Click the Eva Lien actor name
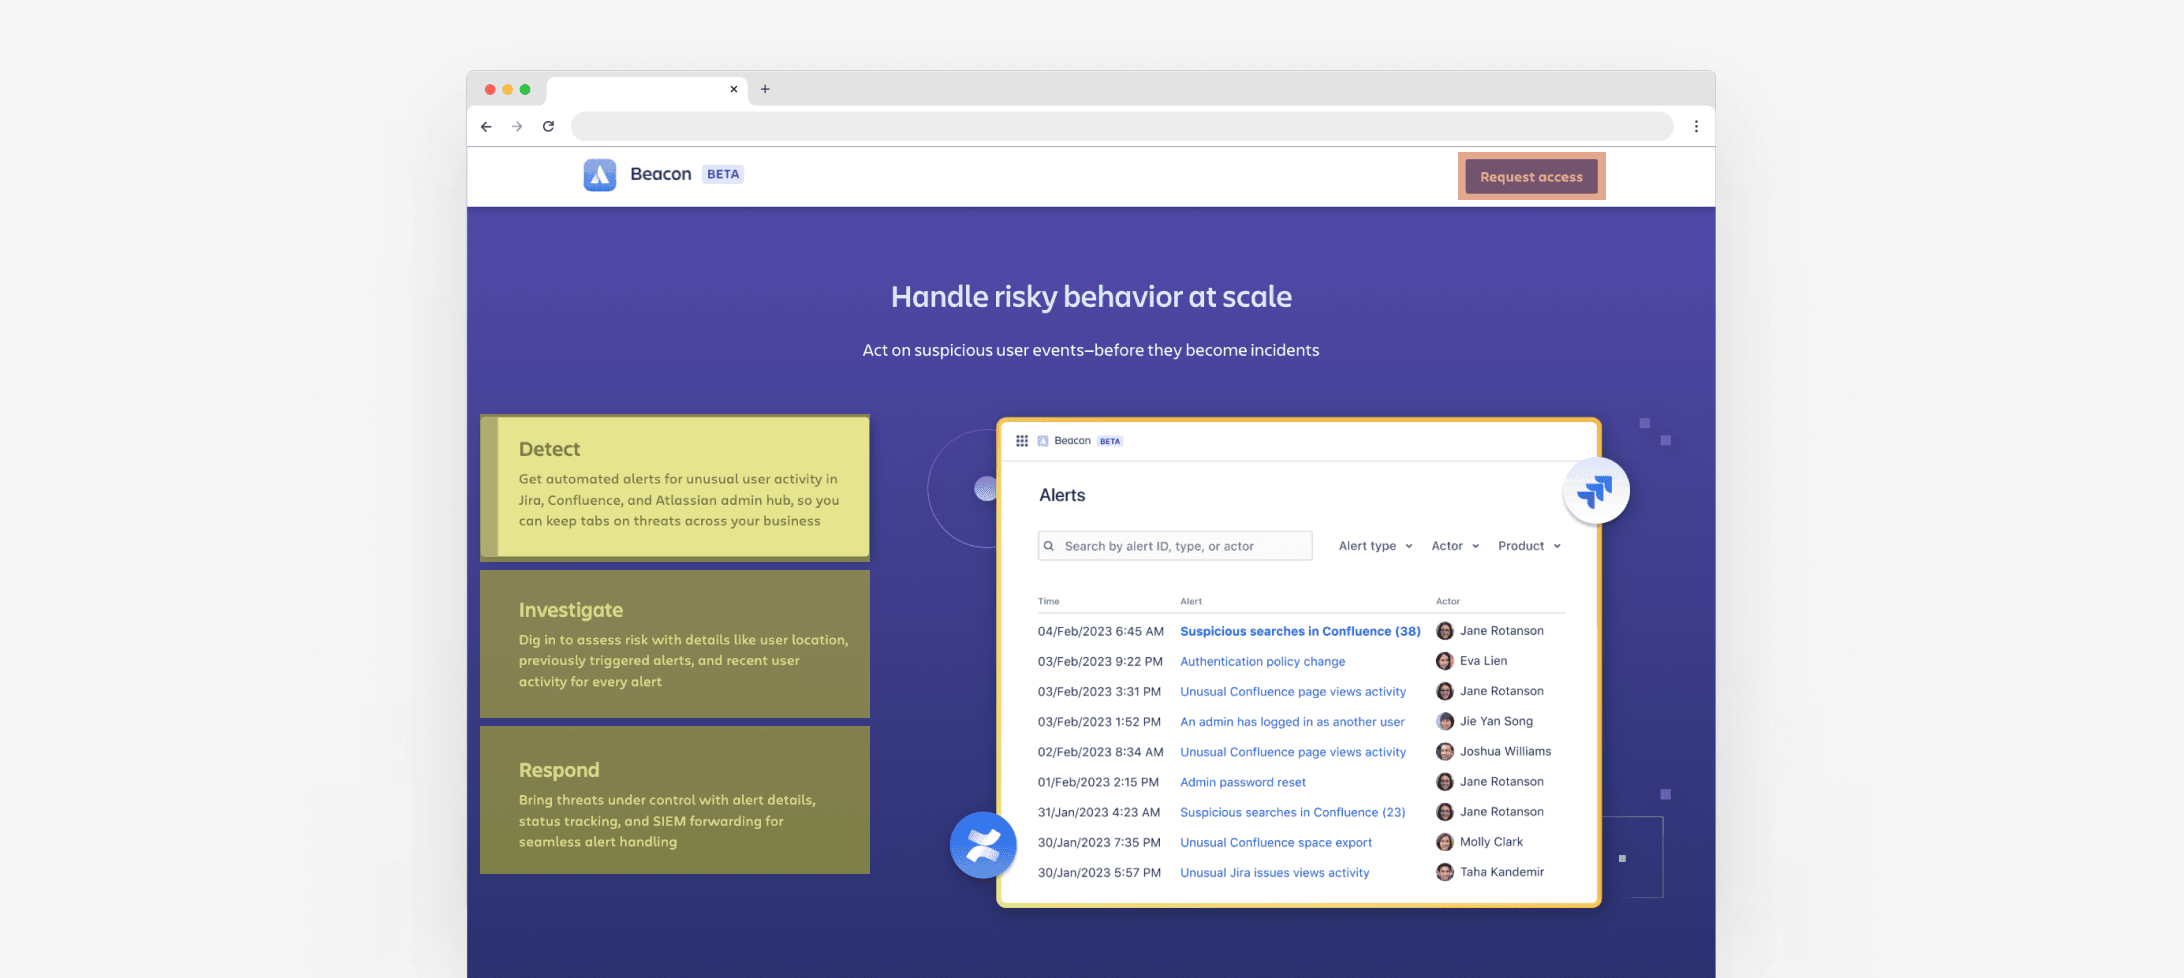 1483,661
